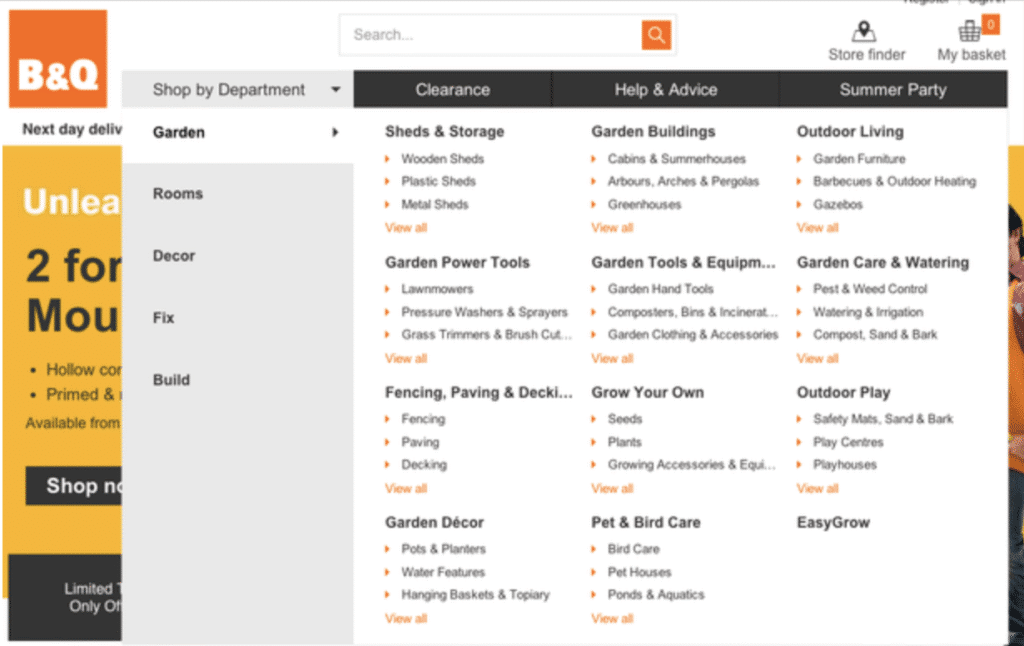
Task: Type in the Search input field
Action: (x=490, y=35)
